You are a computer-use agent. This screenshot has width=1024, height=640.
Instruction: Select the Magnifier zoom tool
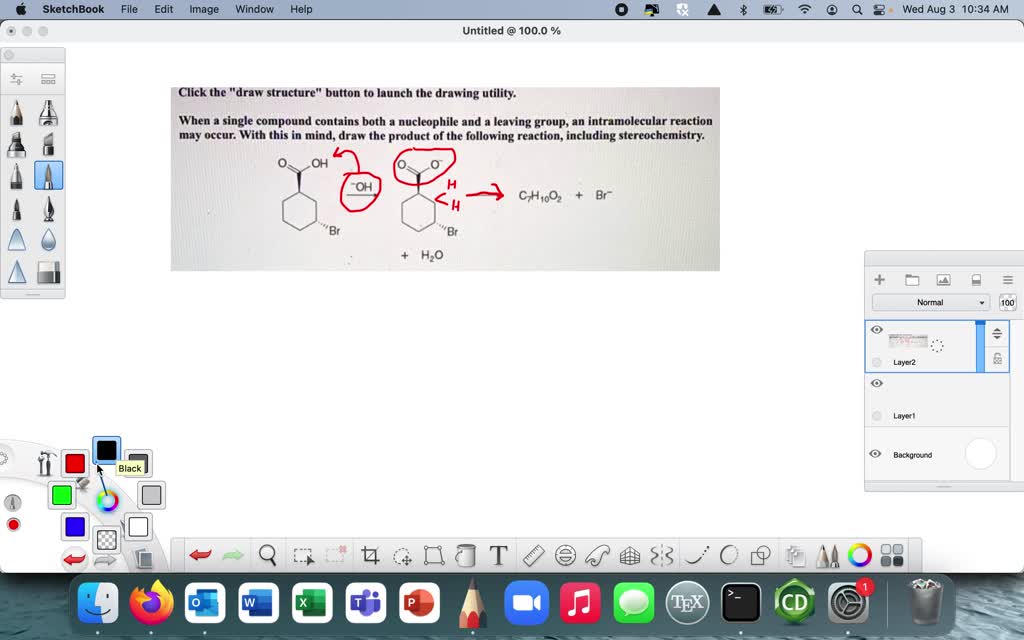[x=266, y=554]
